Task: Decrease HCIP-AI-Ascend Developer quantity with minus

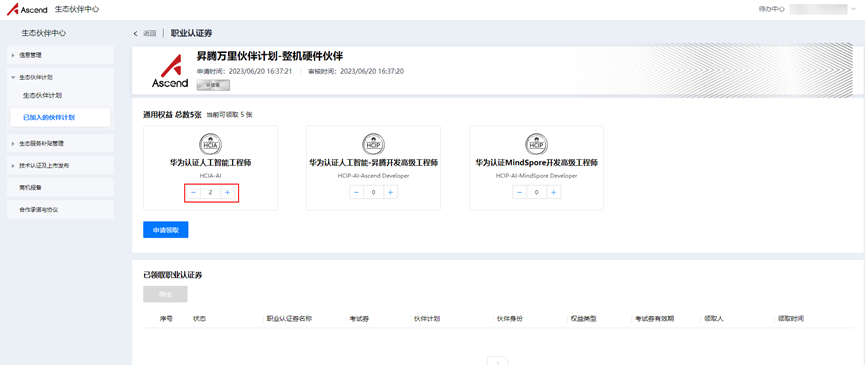Action: [356, 192]
